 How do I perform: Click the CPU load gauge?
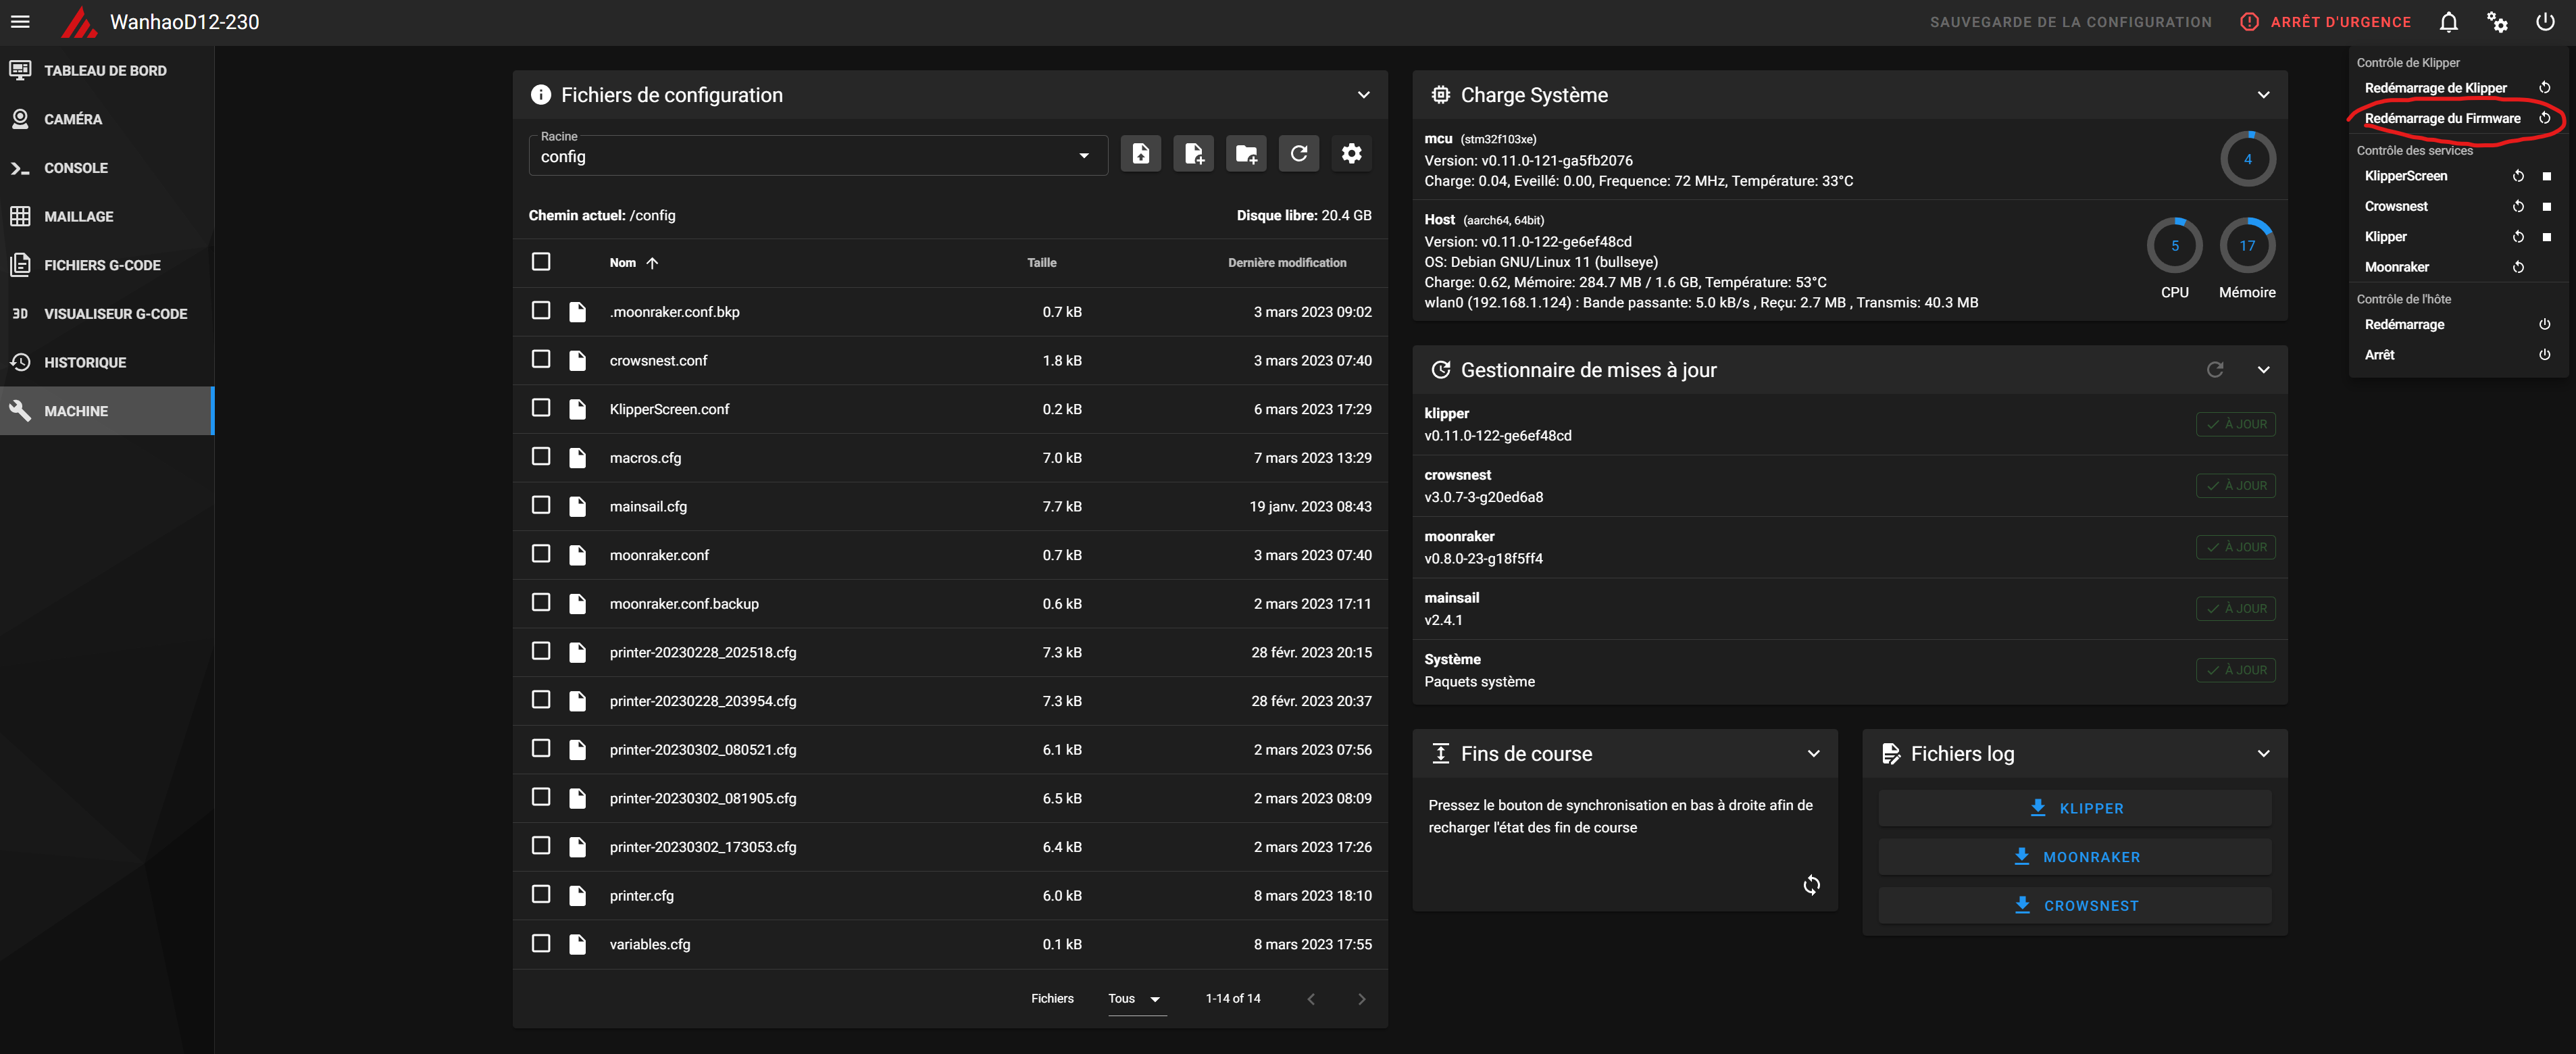2174,246
